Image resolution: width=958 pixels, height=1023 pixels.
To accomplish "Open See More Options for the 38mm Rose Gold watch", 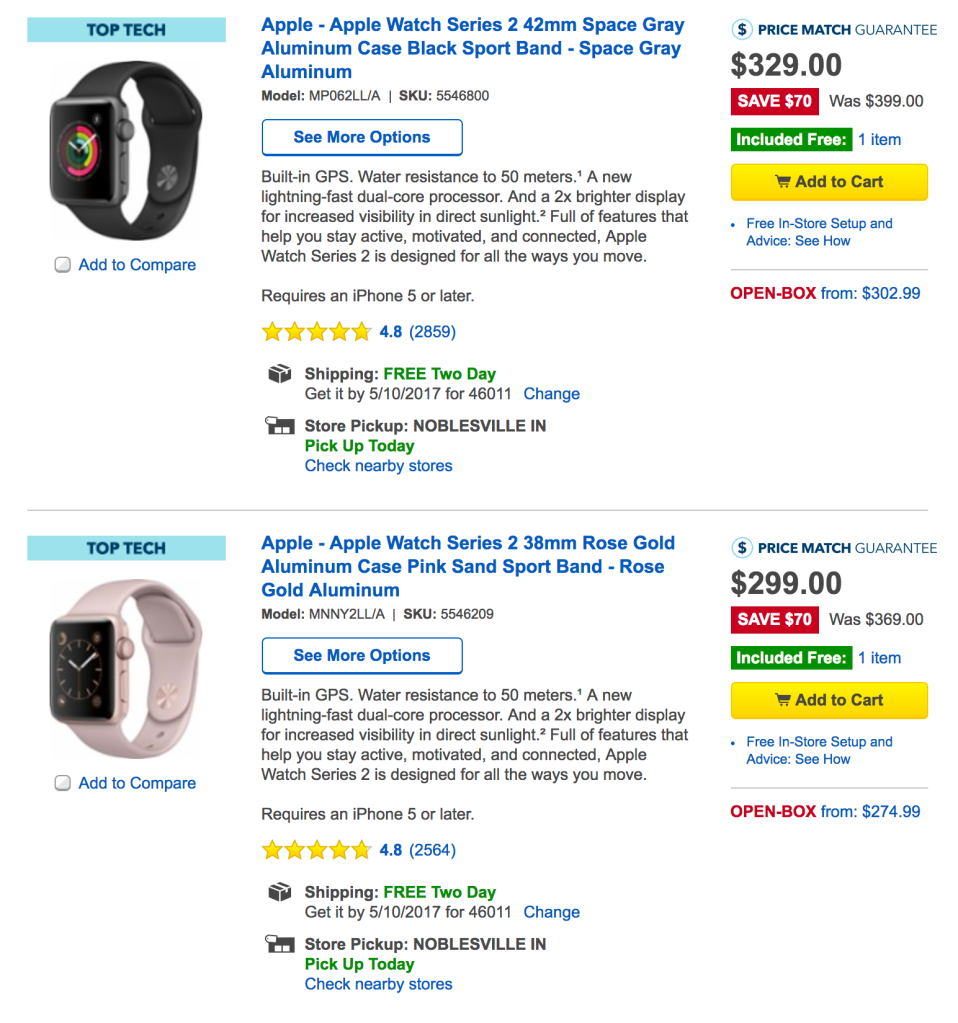I will pos(362,656).
